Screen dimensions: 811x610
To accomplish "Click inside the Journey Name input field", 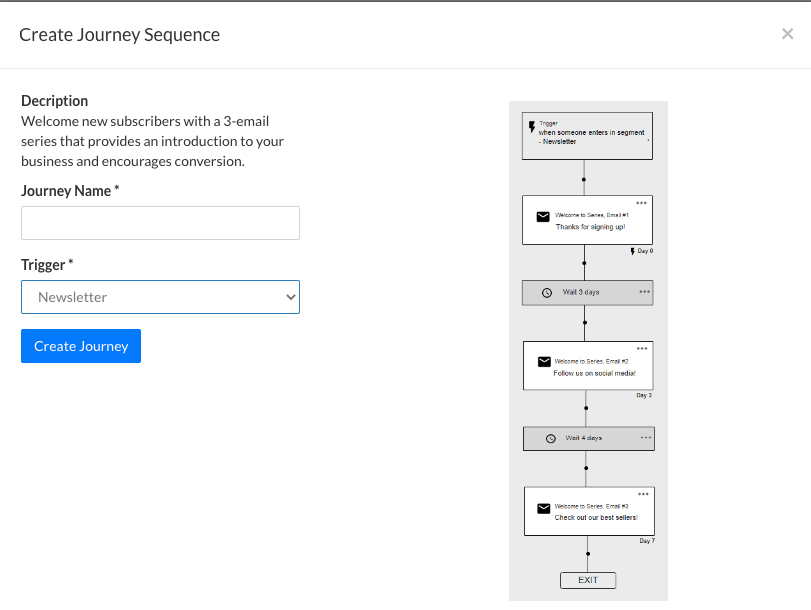I will [x=160, y=222].
